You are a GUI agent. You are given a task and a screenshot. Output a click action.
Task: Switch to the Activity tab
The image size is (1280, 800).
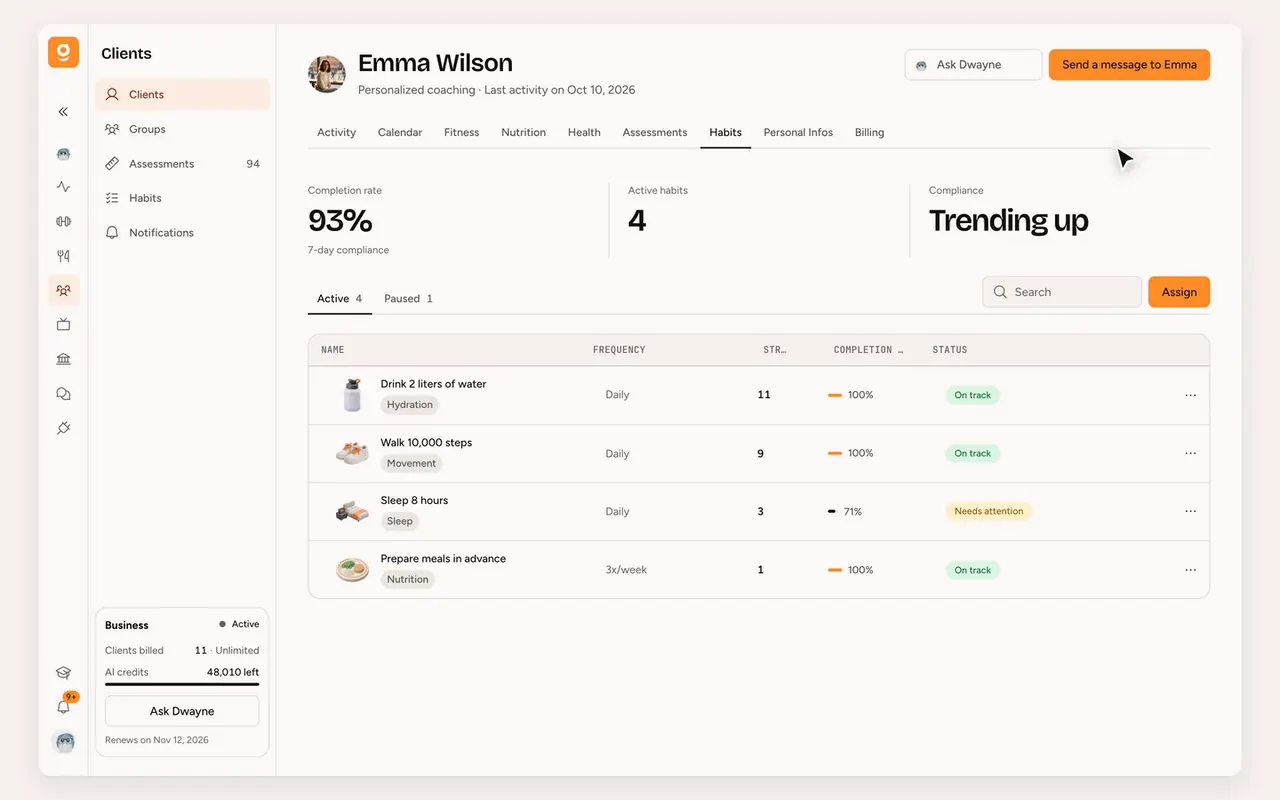point(336,132)
